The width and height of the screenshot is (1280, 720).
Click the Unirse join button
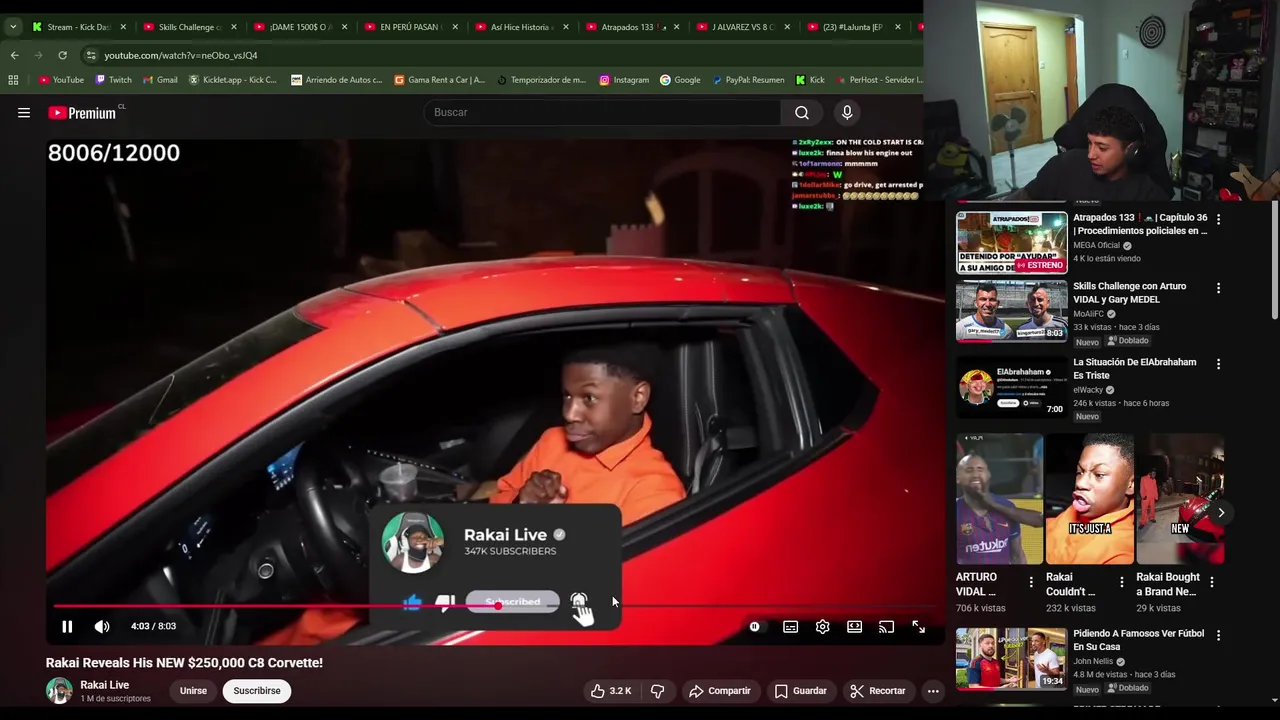tap(193, 691)
